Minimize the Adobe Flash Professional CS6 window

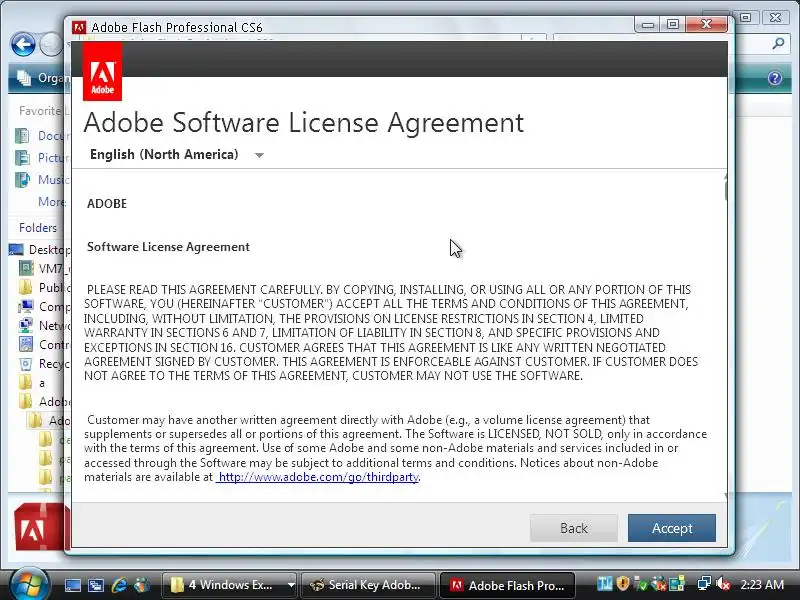click(x=647, y=24)
